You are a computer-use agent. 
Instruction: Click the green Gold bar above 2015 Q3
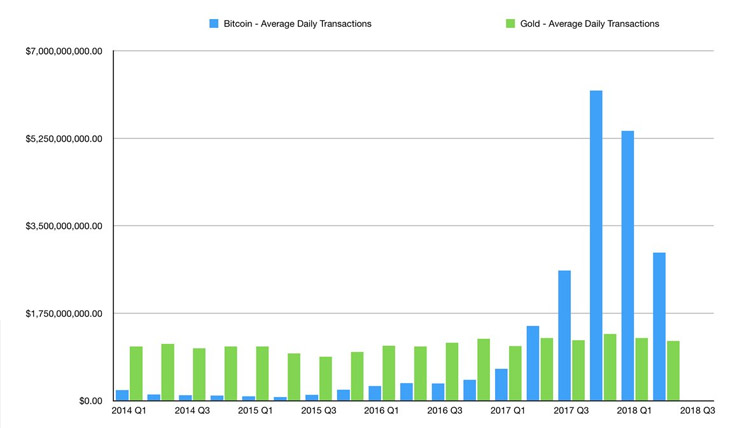(326, 378)
